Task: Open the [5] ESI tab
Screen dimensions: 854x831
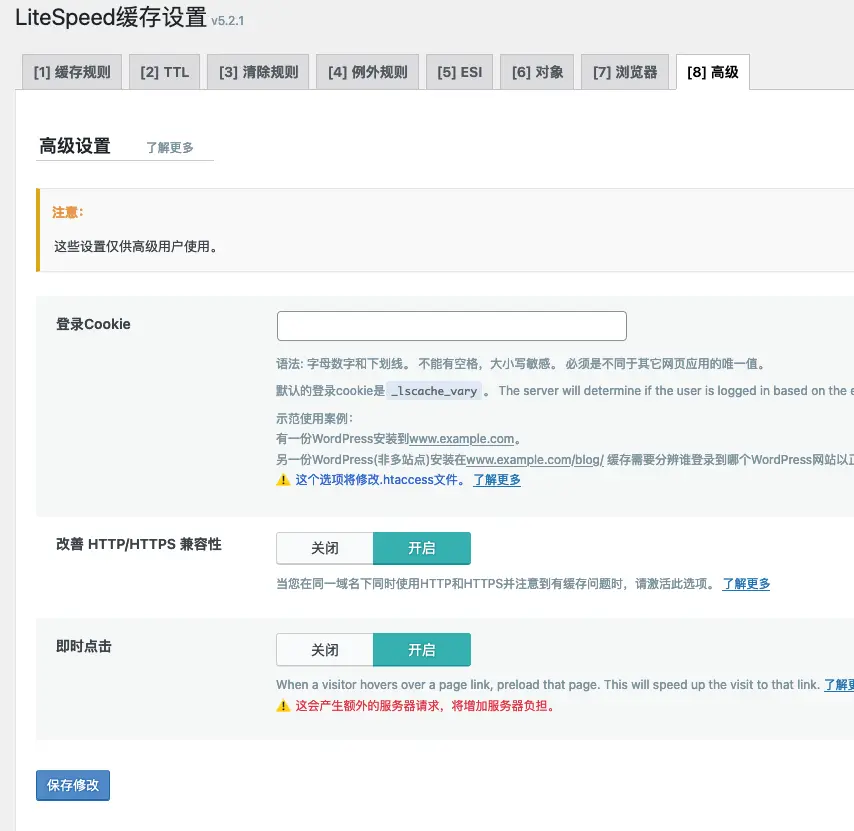Action: (459, 71)
